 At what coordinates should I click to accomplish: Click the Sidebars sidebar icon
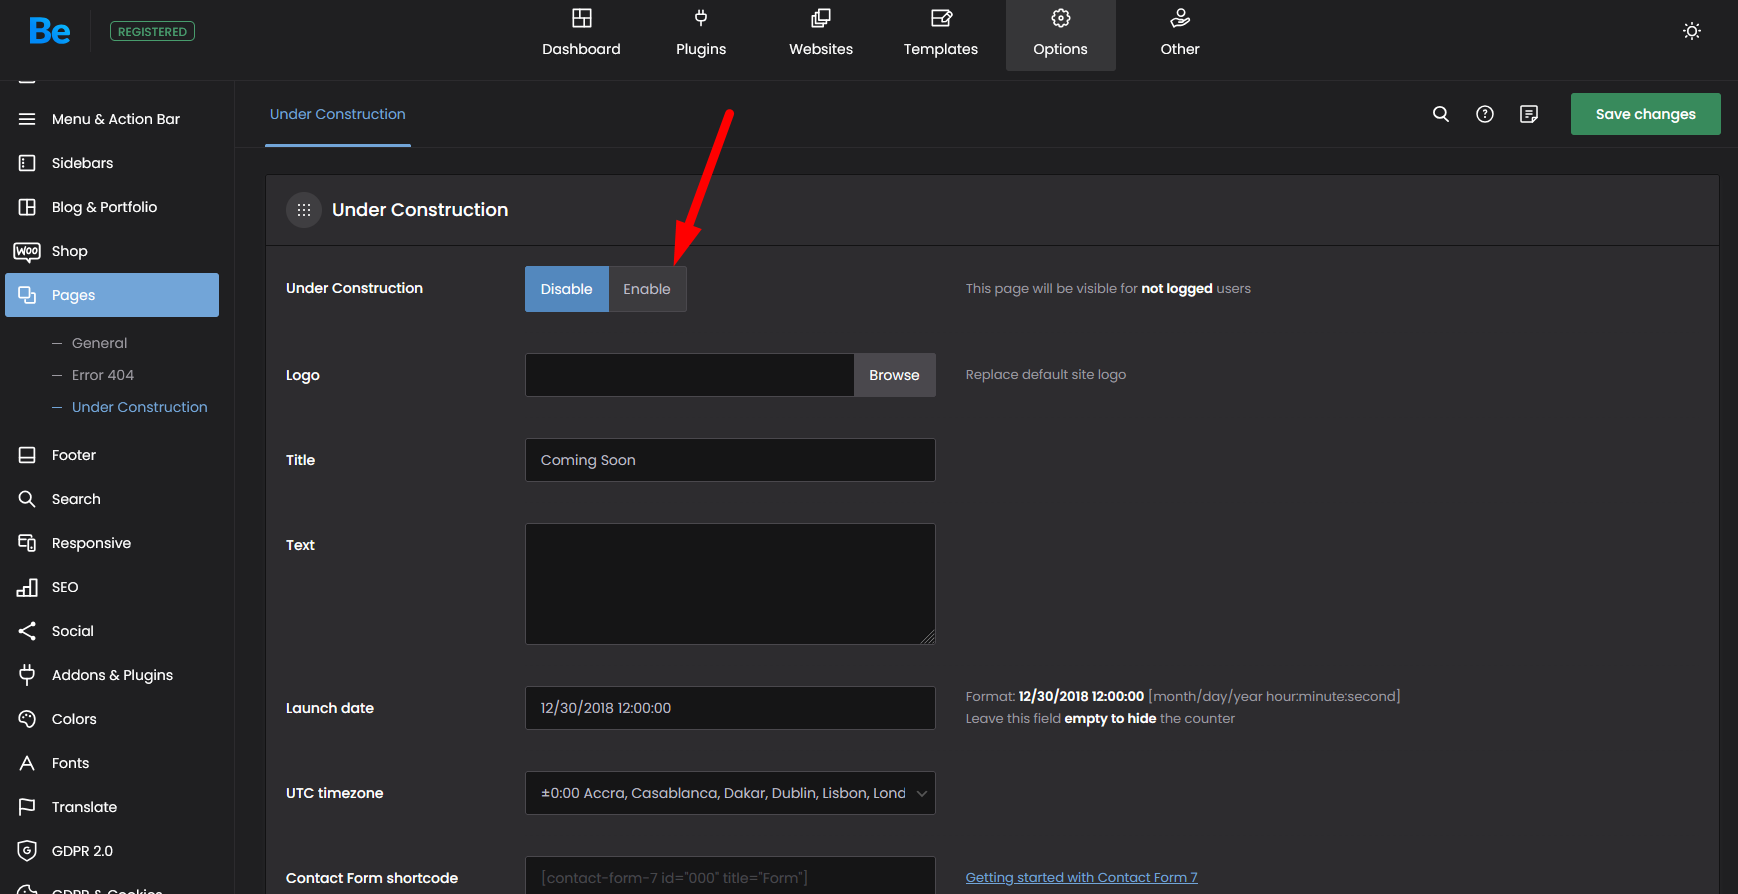(27, 163)
